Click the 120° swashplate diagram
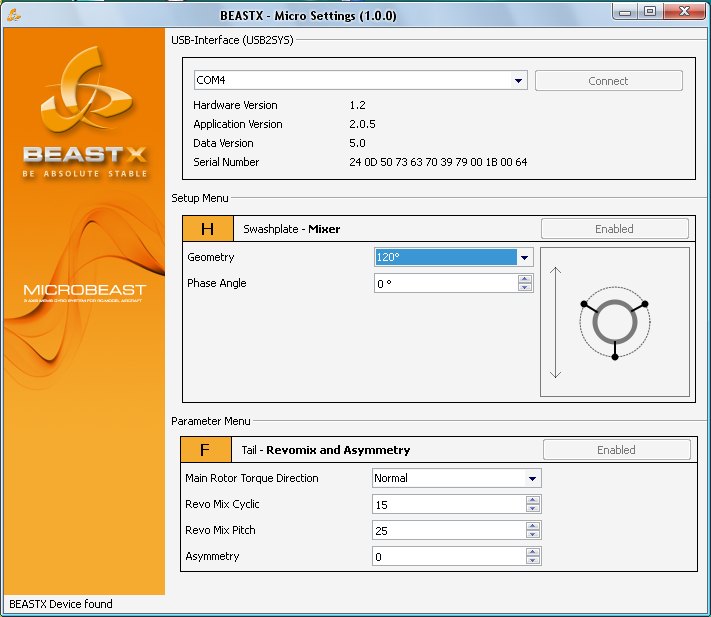The width and height of the screenshot is (711, 617). point(615,322)
